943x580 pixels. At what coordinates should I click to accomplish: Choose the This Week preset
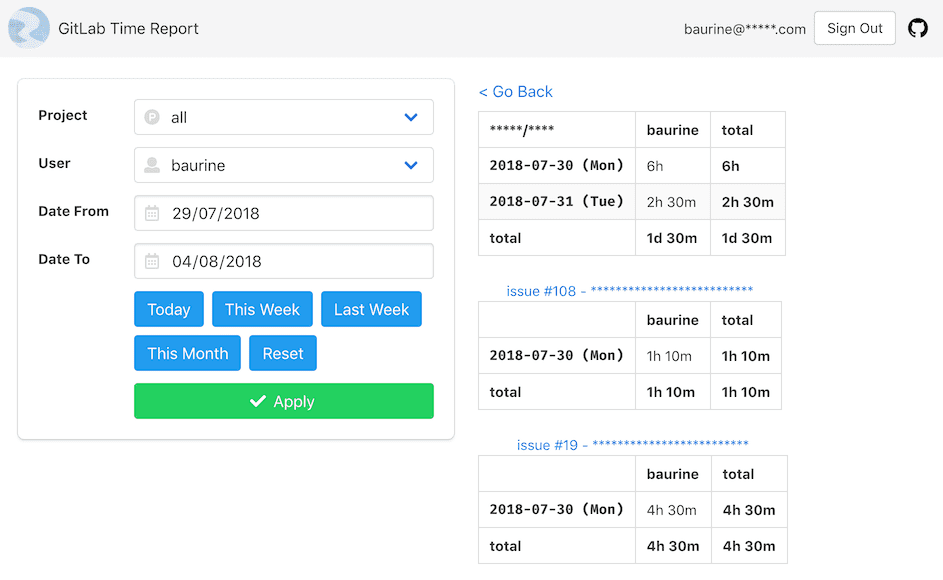(x=262, y=309)
